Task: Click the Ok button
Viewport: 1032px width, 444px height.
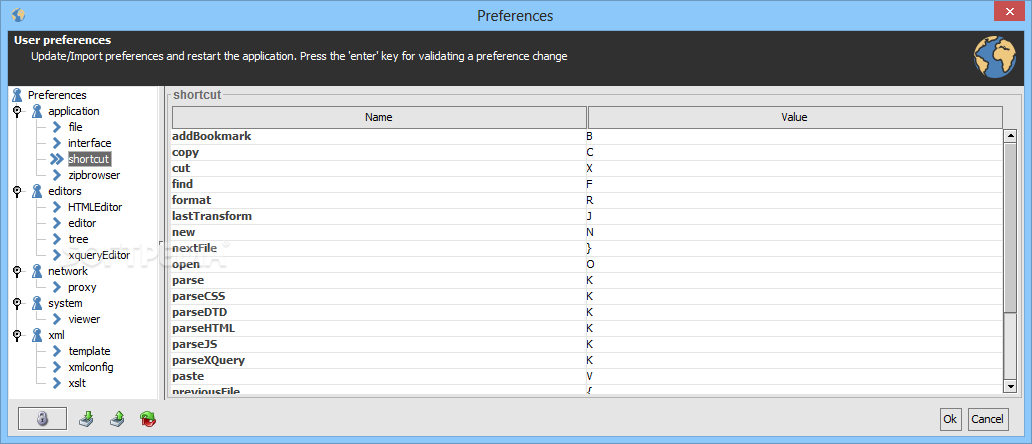Action: pos(950,419)
